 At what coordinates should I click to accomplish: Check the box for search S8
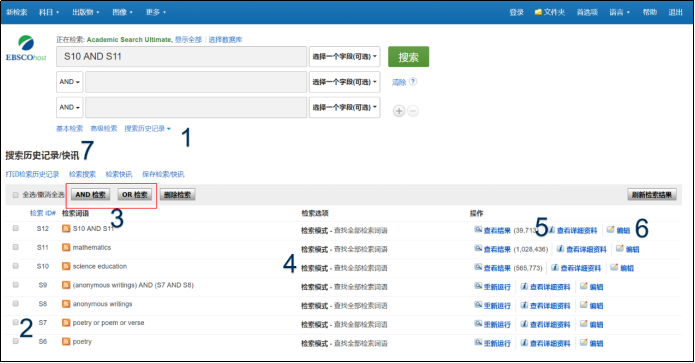[x=16, y=304]
